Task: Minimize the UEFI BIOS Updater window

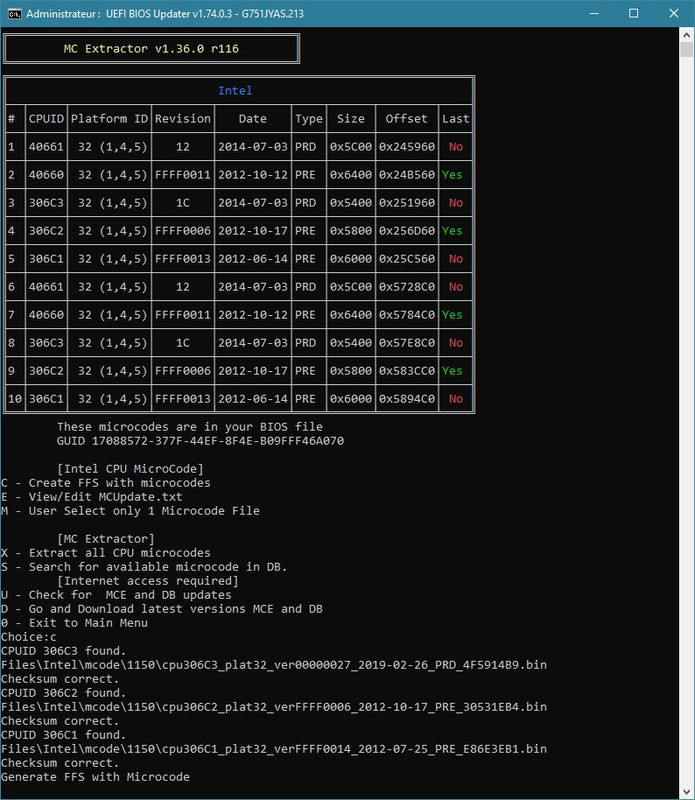Action: 594,14
